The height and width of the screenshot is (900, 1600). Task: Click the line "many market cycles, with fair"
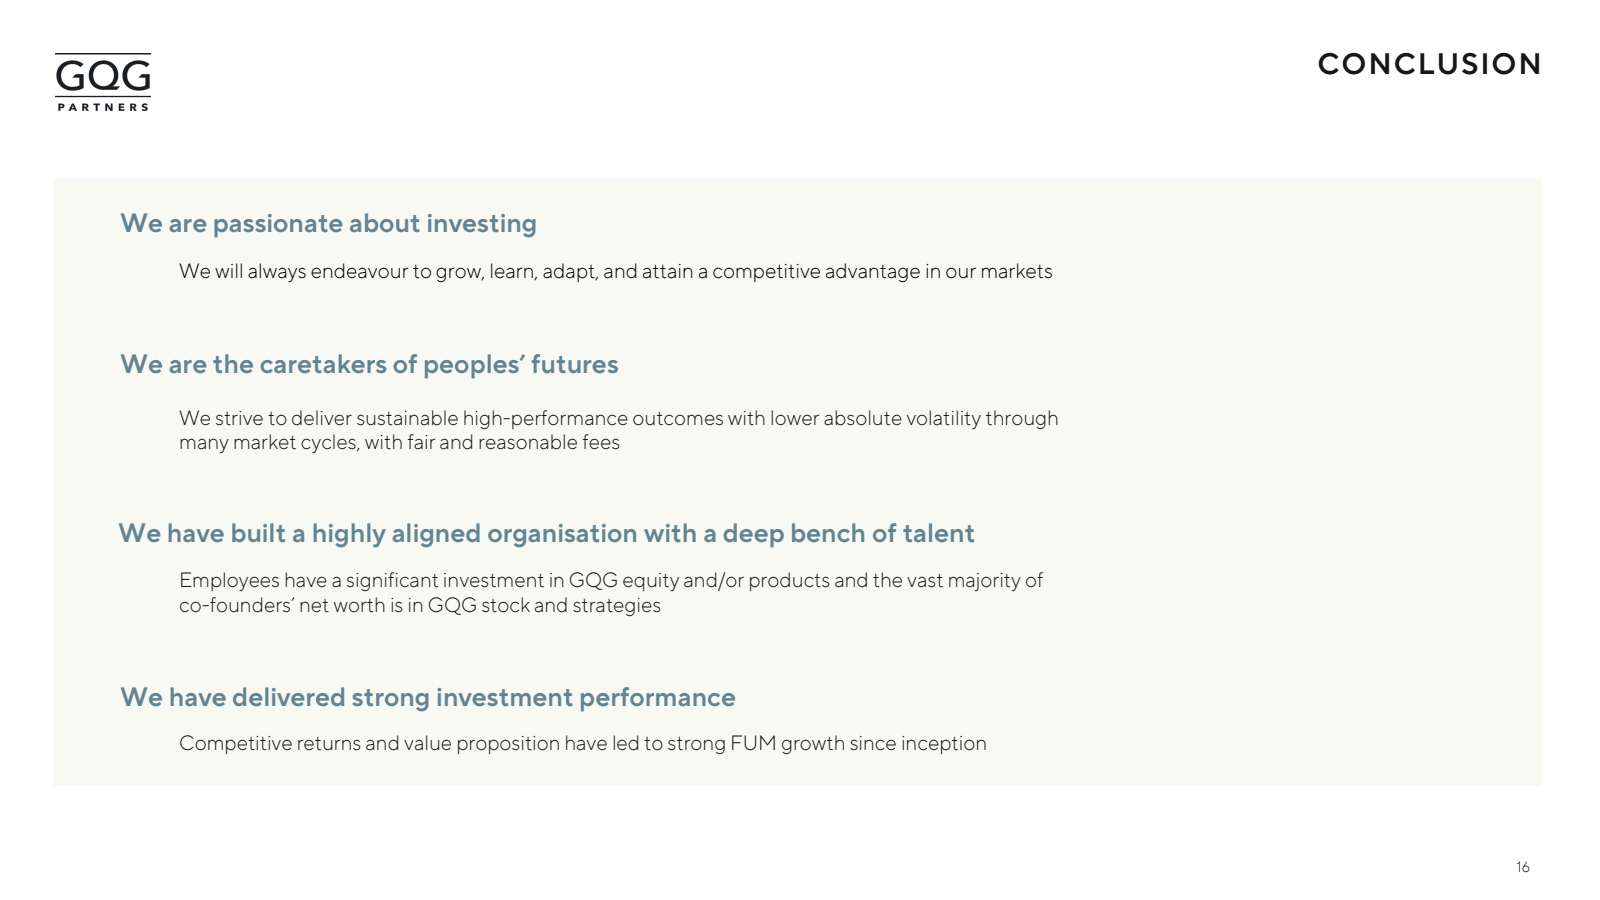point(399,442)
